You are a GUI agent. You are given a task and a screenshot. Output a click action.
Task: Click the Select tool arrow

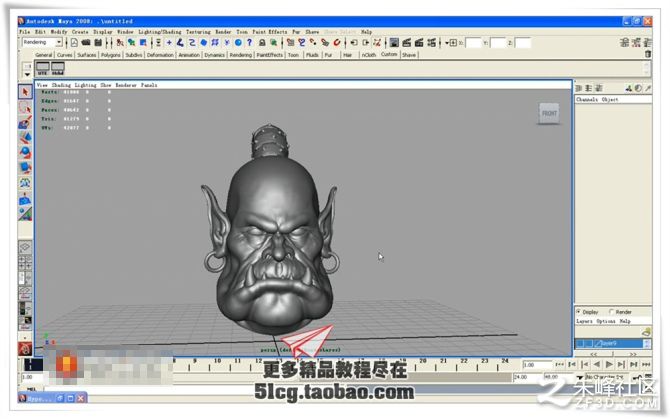[x=25, y=92]
